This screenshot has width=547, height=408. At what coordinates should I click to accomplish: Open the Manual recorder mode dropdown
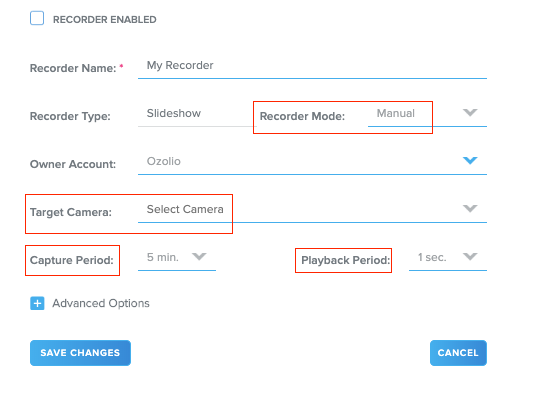click(427, 114)
